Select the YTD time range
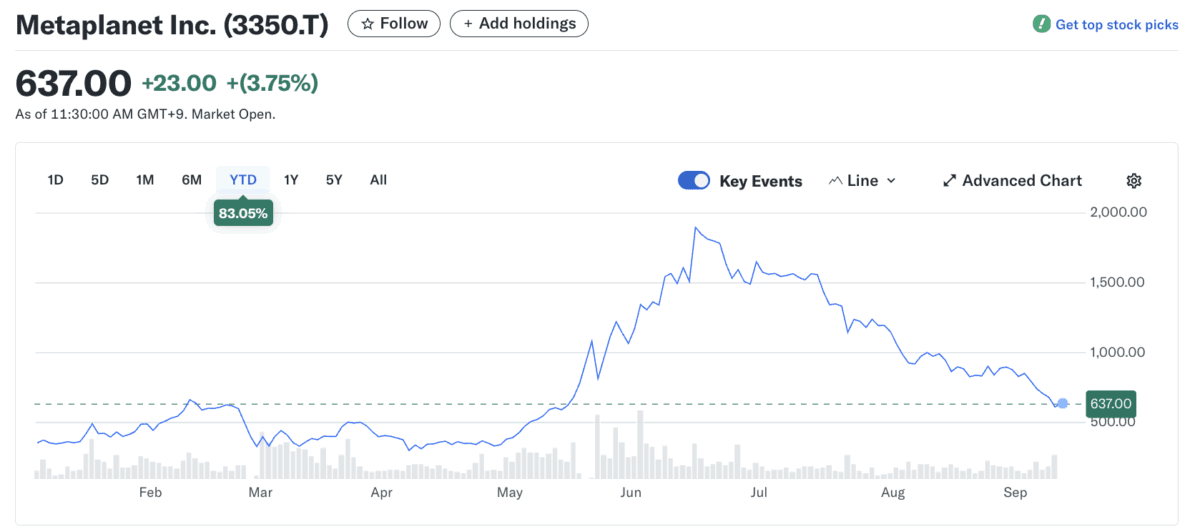The image size is (1200, 532). click(x=243, y=180)
